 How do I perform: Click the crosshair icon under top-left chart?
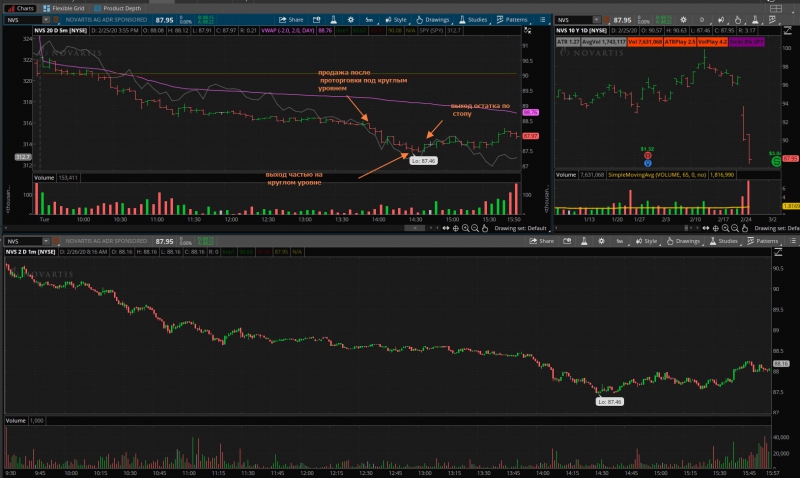click(456, 228)
